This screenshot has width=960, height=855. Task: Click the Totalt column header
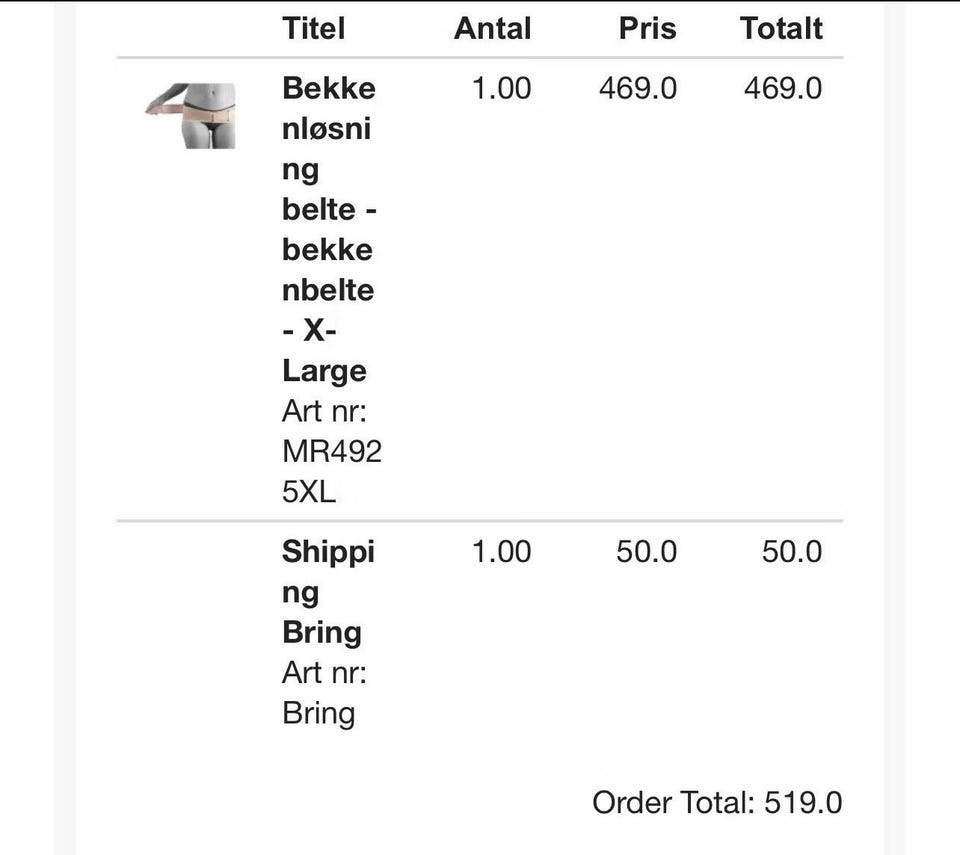point(781,28)
